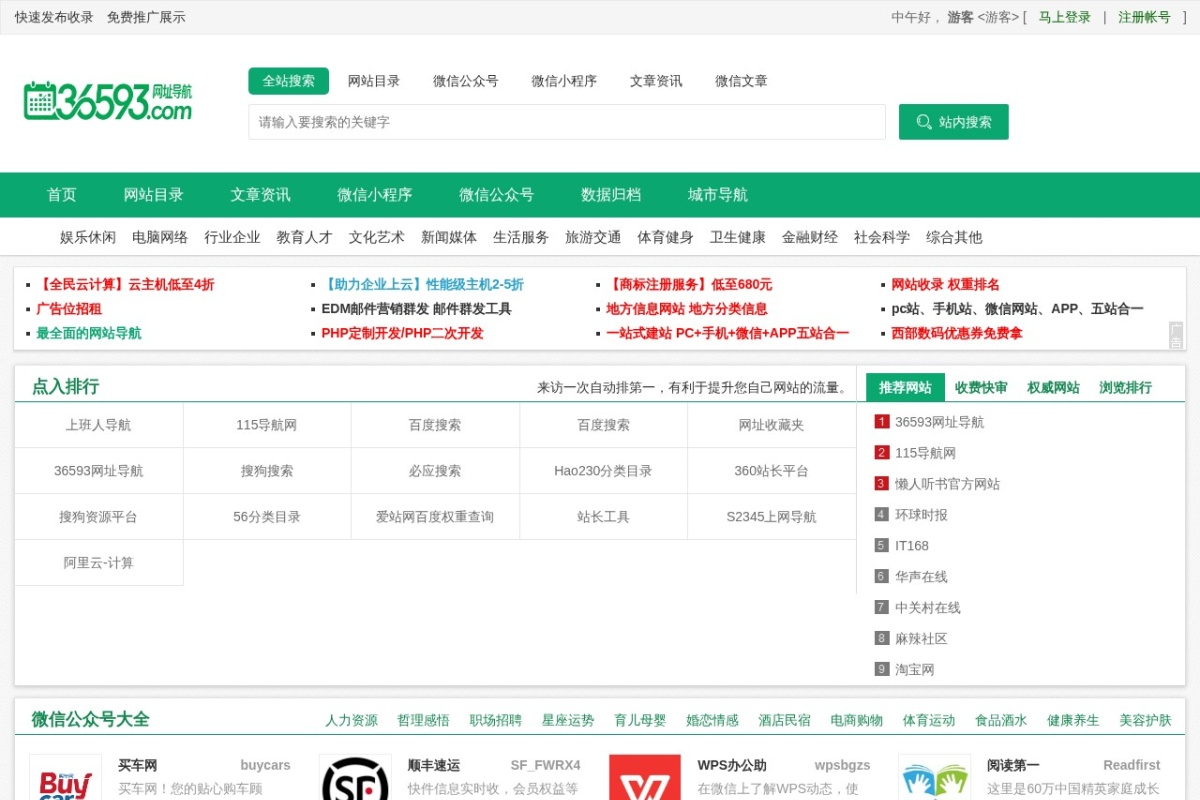Open the 金融财经 category
Image resolution: width=1200 pixels, height=800 pixels.
coord(810,237)
